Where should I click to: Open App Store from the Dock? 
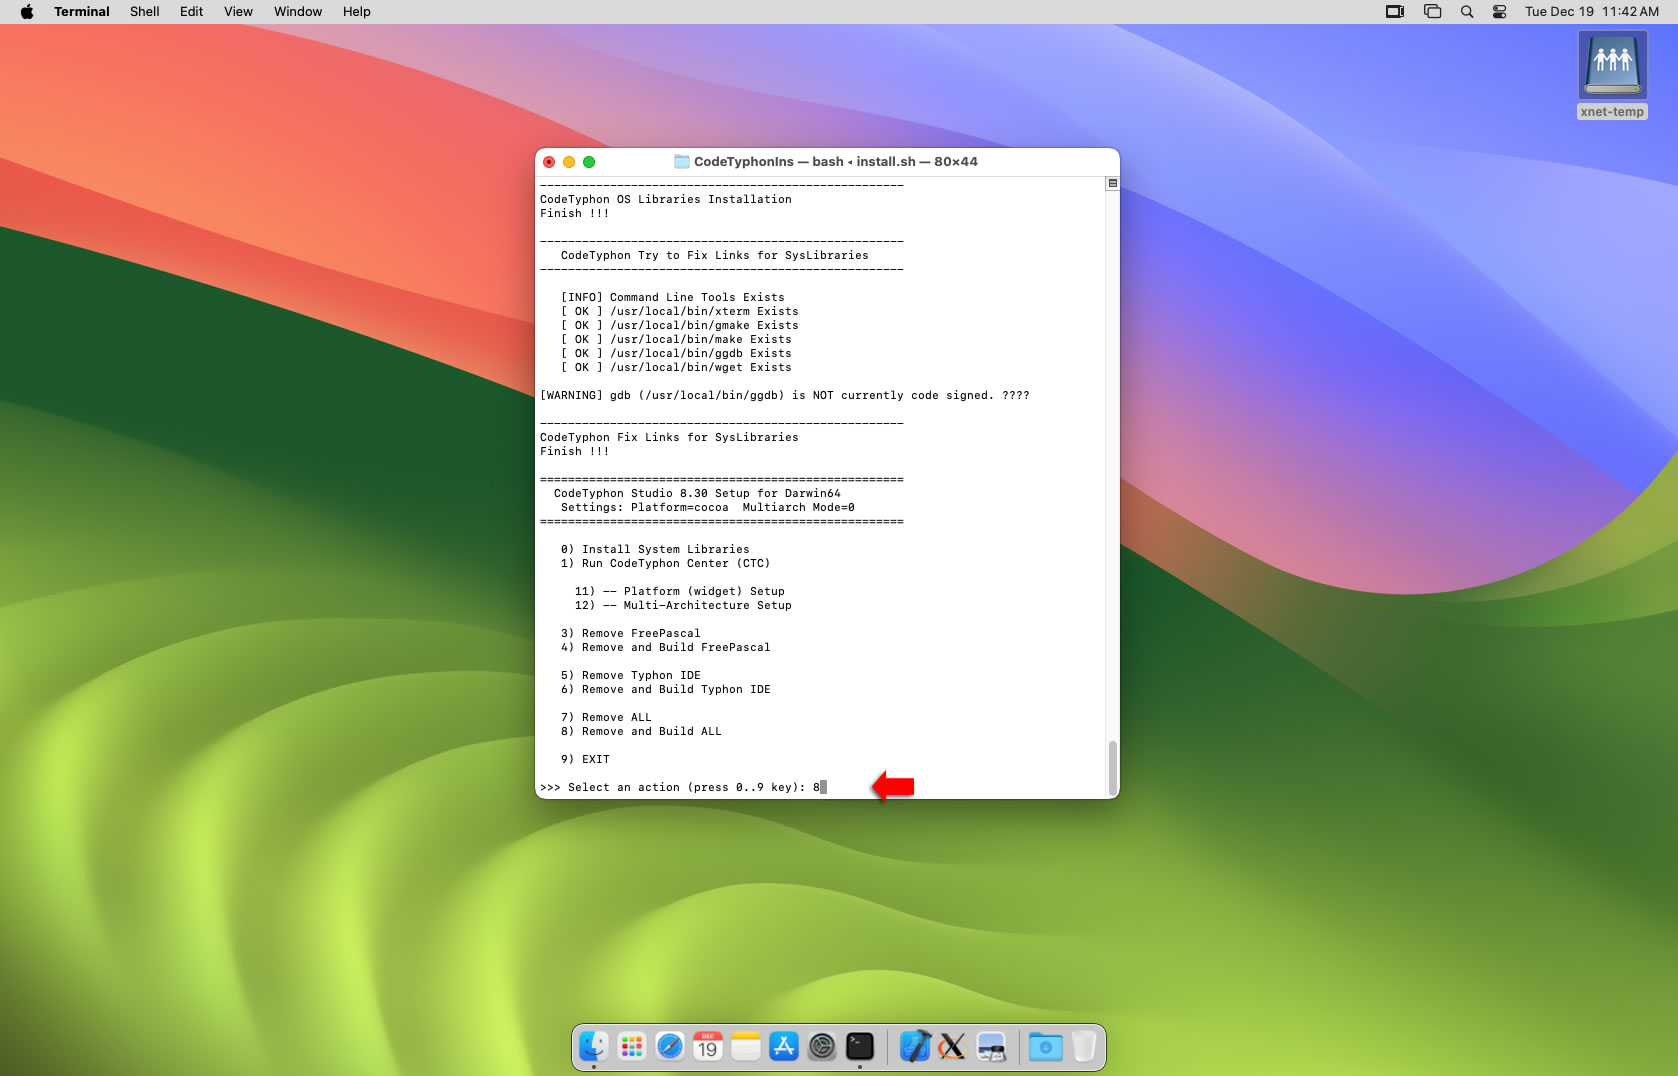click(784, 1047)
